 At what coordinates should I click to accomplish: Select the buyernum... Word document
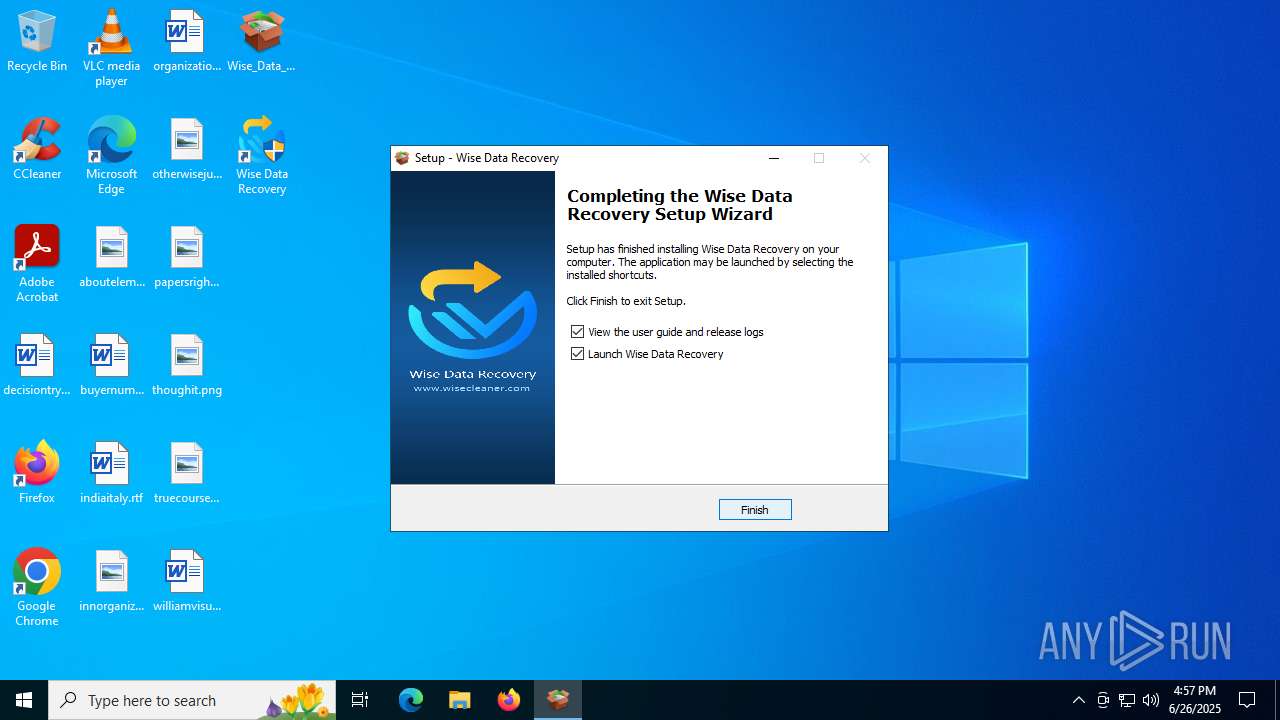point(111,365)
